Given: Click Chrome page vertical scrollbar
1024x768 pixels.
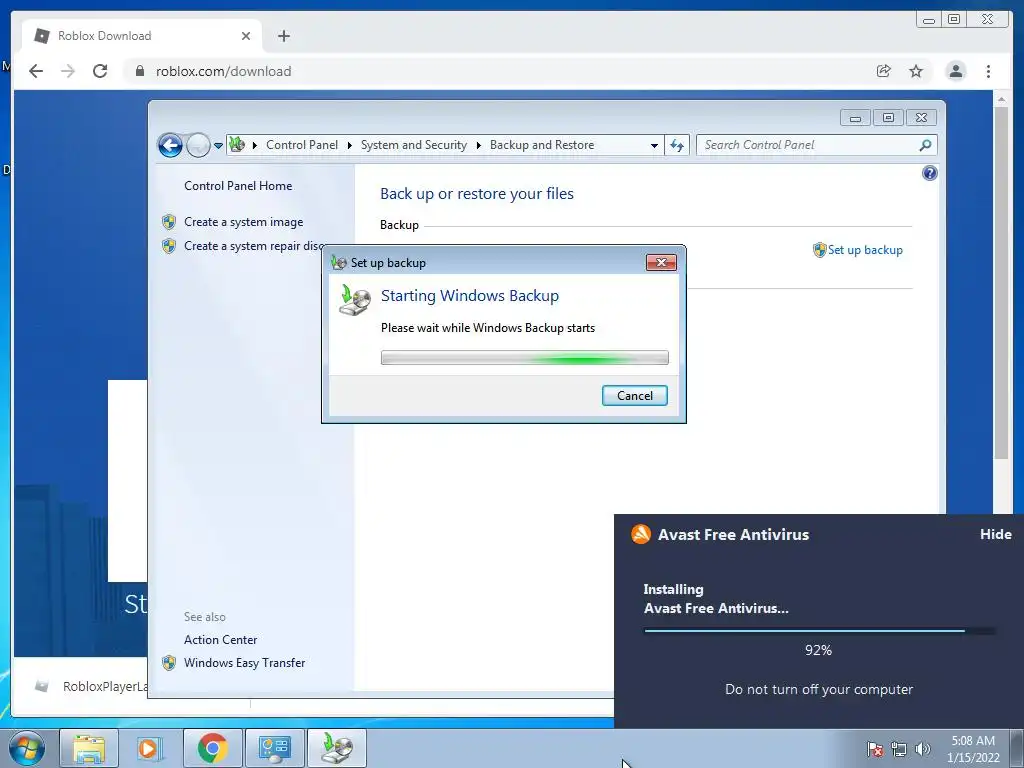Looking at the screenshot, I should 1001,283.
